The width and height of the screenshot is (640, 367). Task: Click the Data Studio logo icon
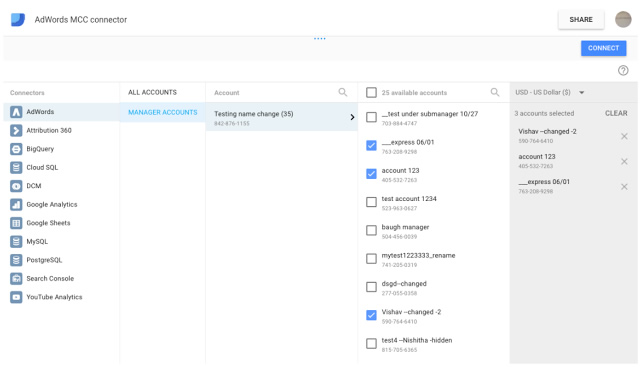(18, 20)
